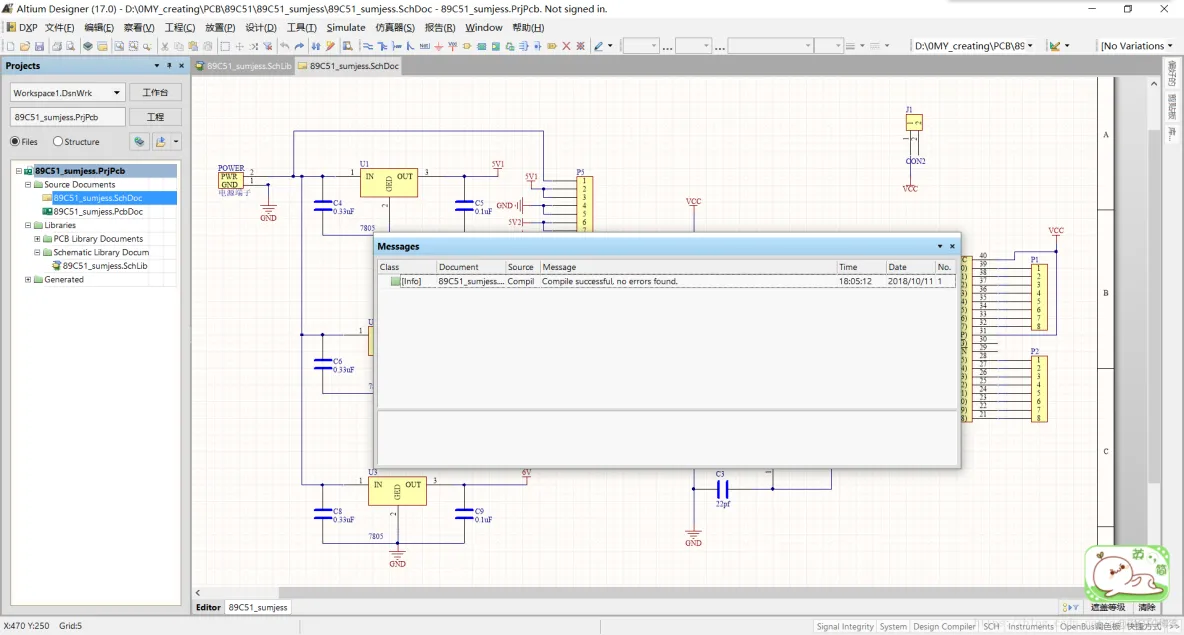This screenshot has width=1184, height=635.
Task: Click the Undo arrow icon
Action: tap(285, 46)
